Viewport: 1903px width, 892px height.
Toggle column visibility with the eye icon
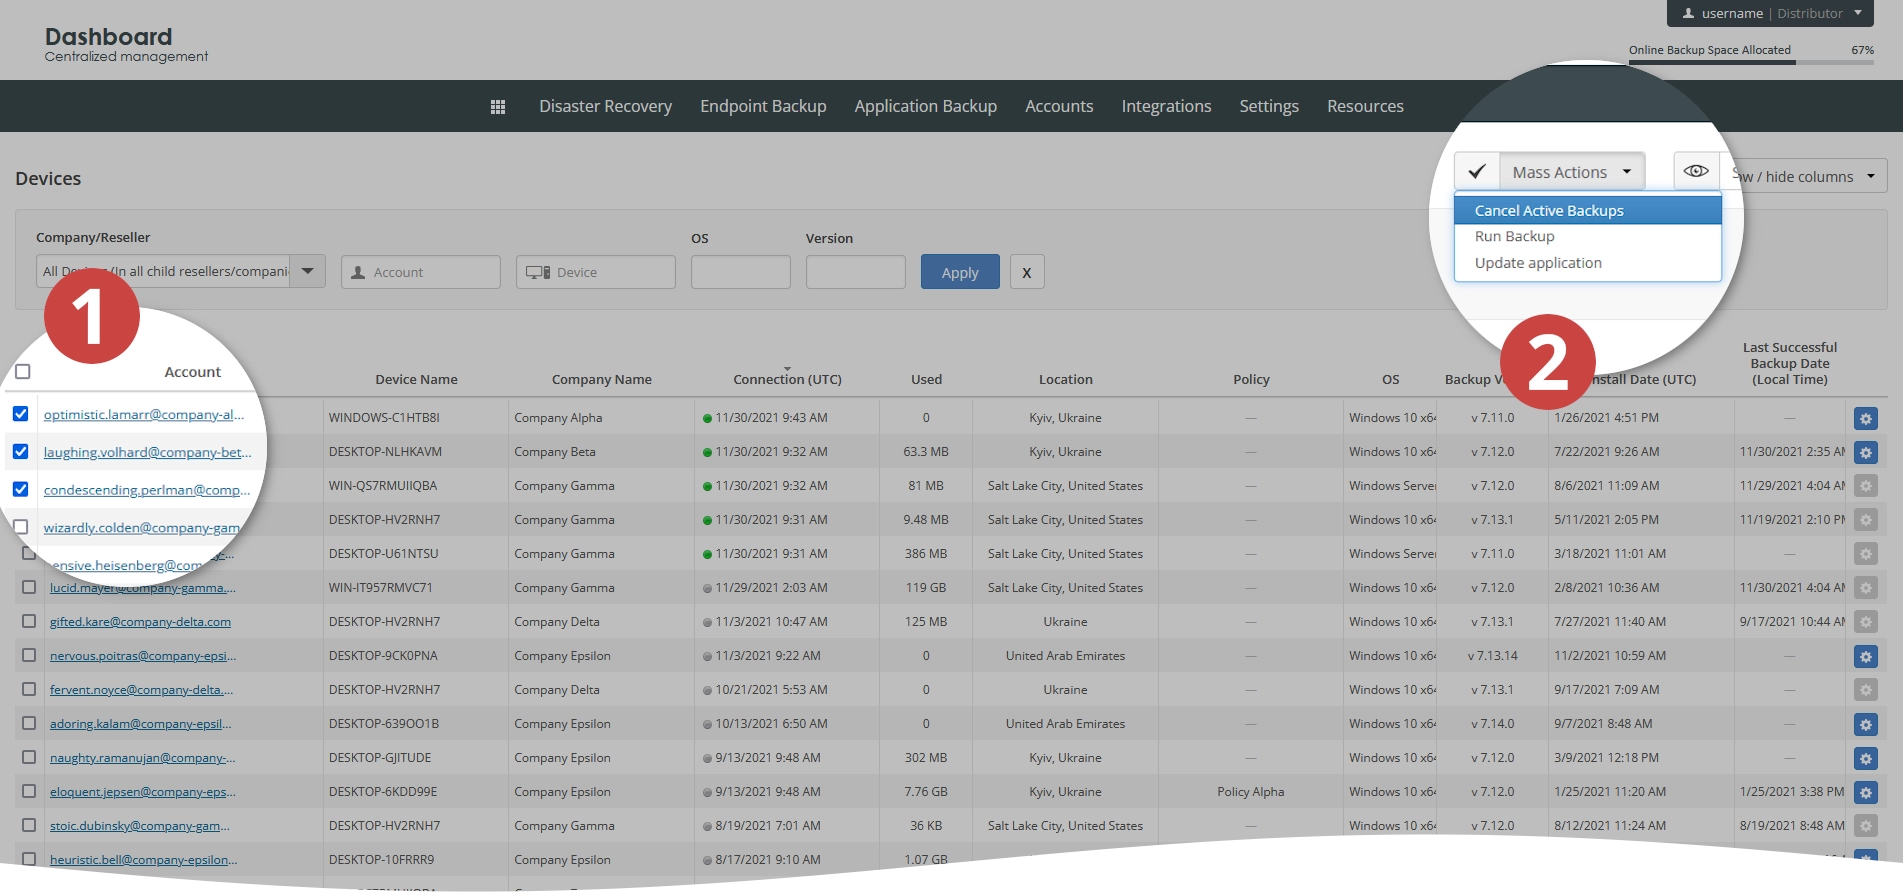tap(1696, 171)
